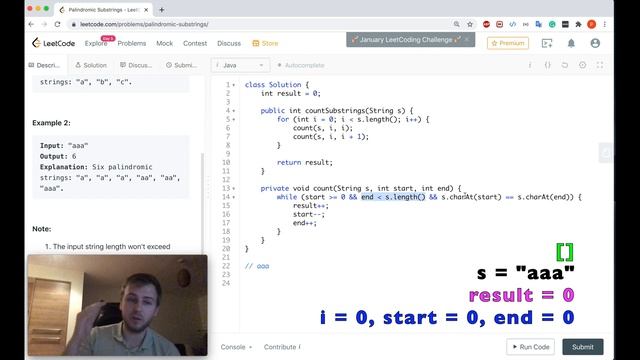Viewport: 640px width, 360px height.
Task: Switch to the Description tab
Action: tap(44, 65)
